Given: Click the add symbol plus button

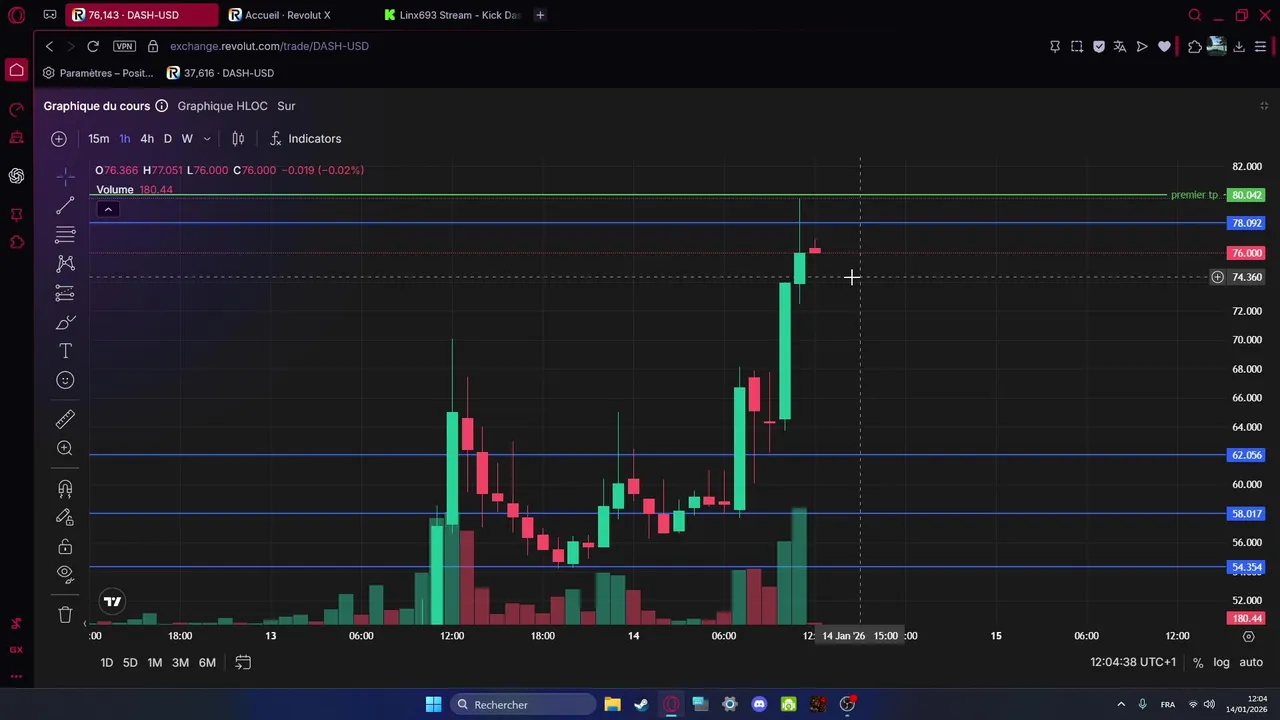Looking at the screenshot, I should pos(59,139).
